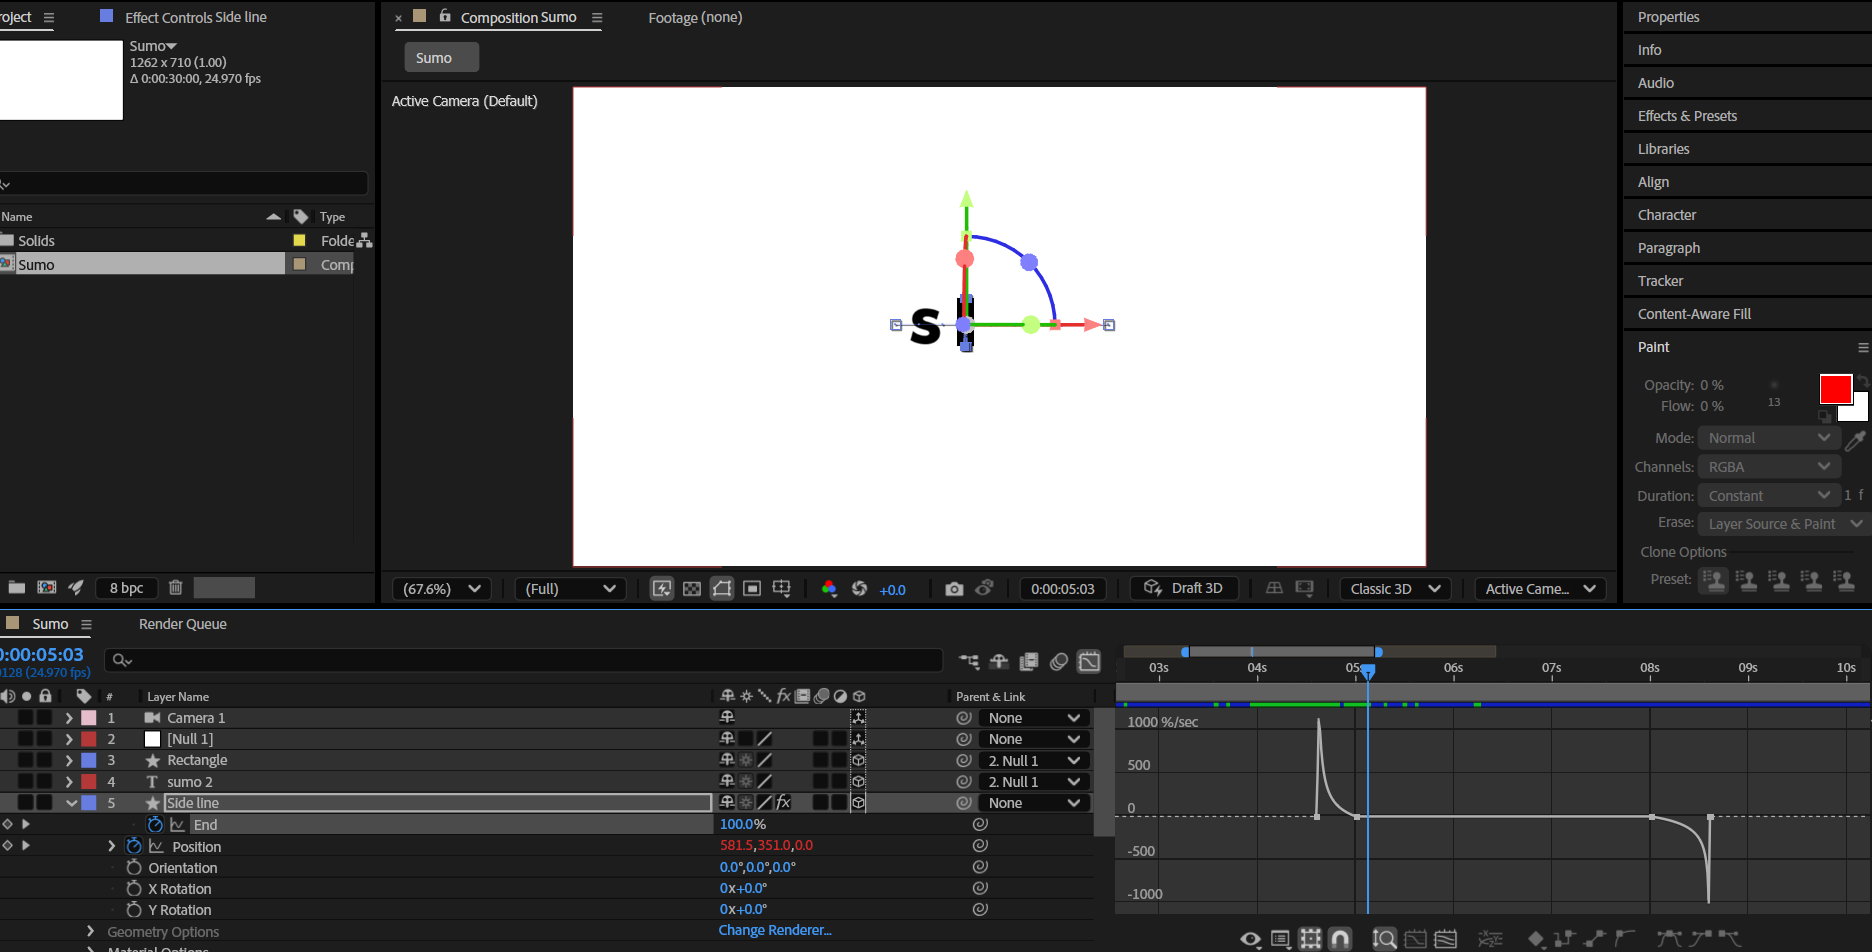The width and height of the screenshot is (1872, 952).
Task: Click the auto-zoom graph height icon
Action: 1384,938
